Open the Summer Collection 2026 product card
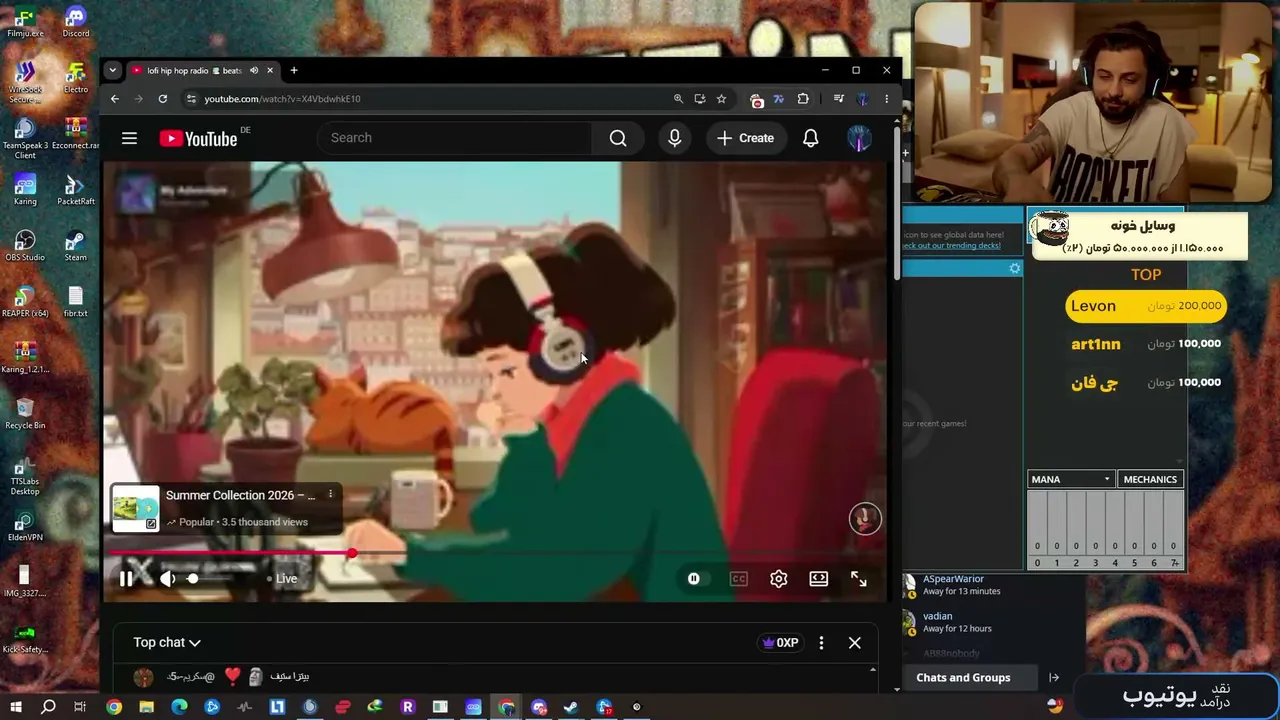The image size is (1280, 720). [x=227, y=508]
